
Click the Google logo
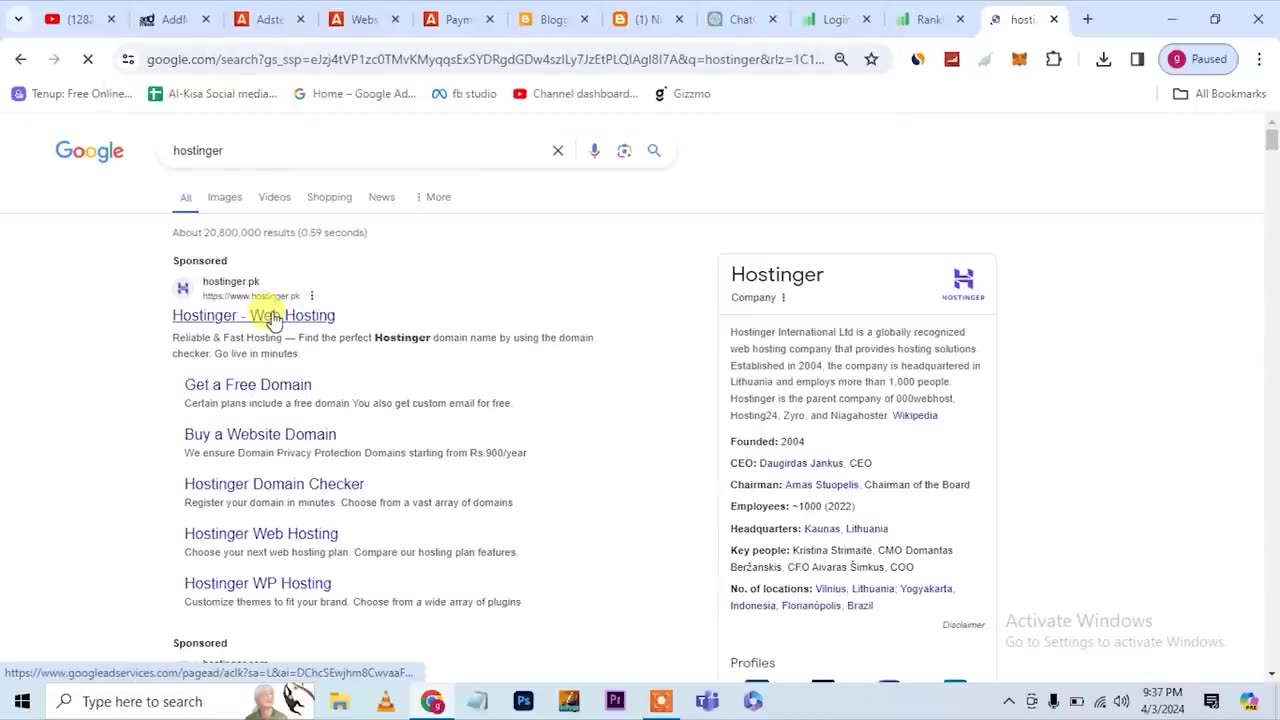(90, 151)
